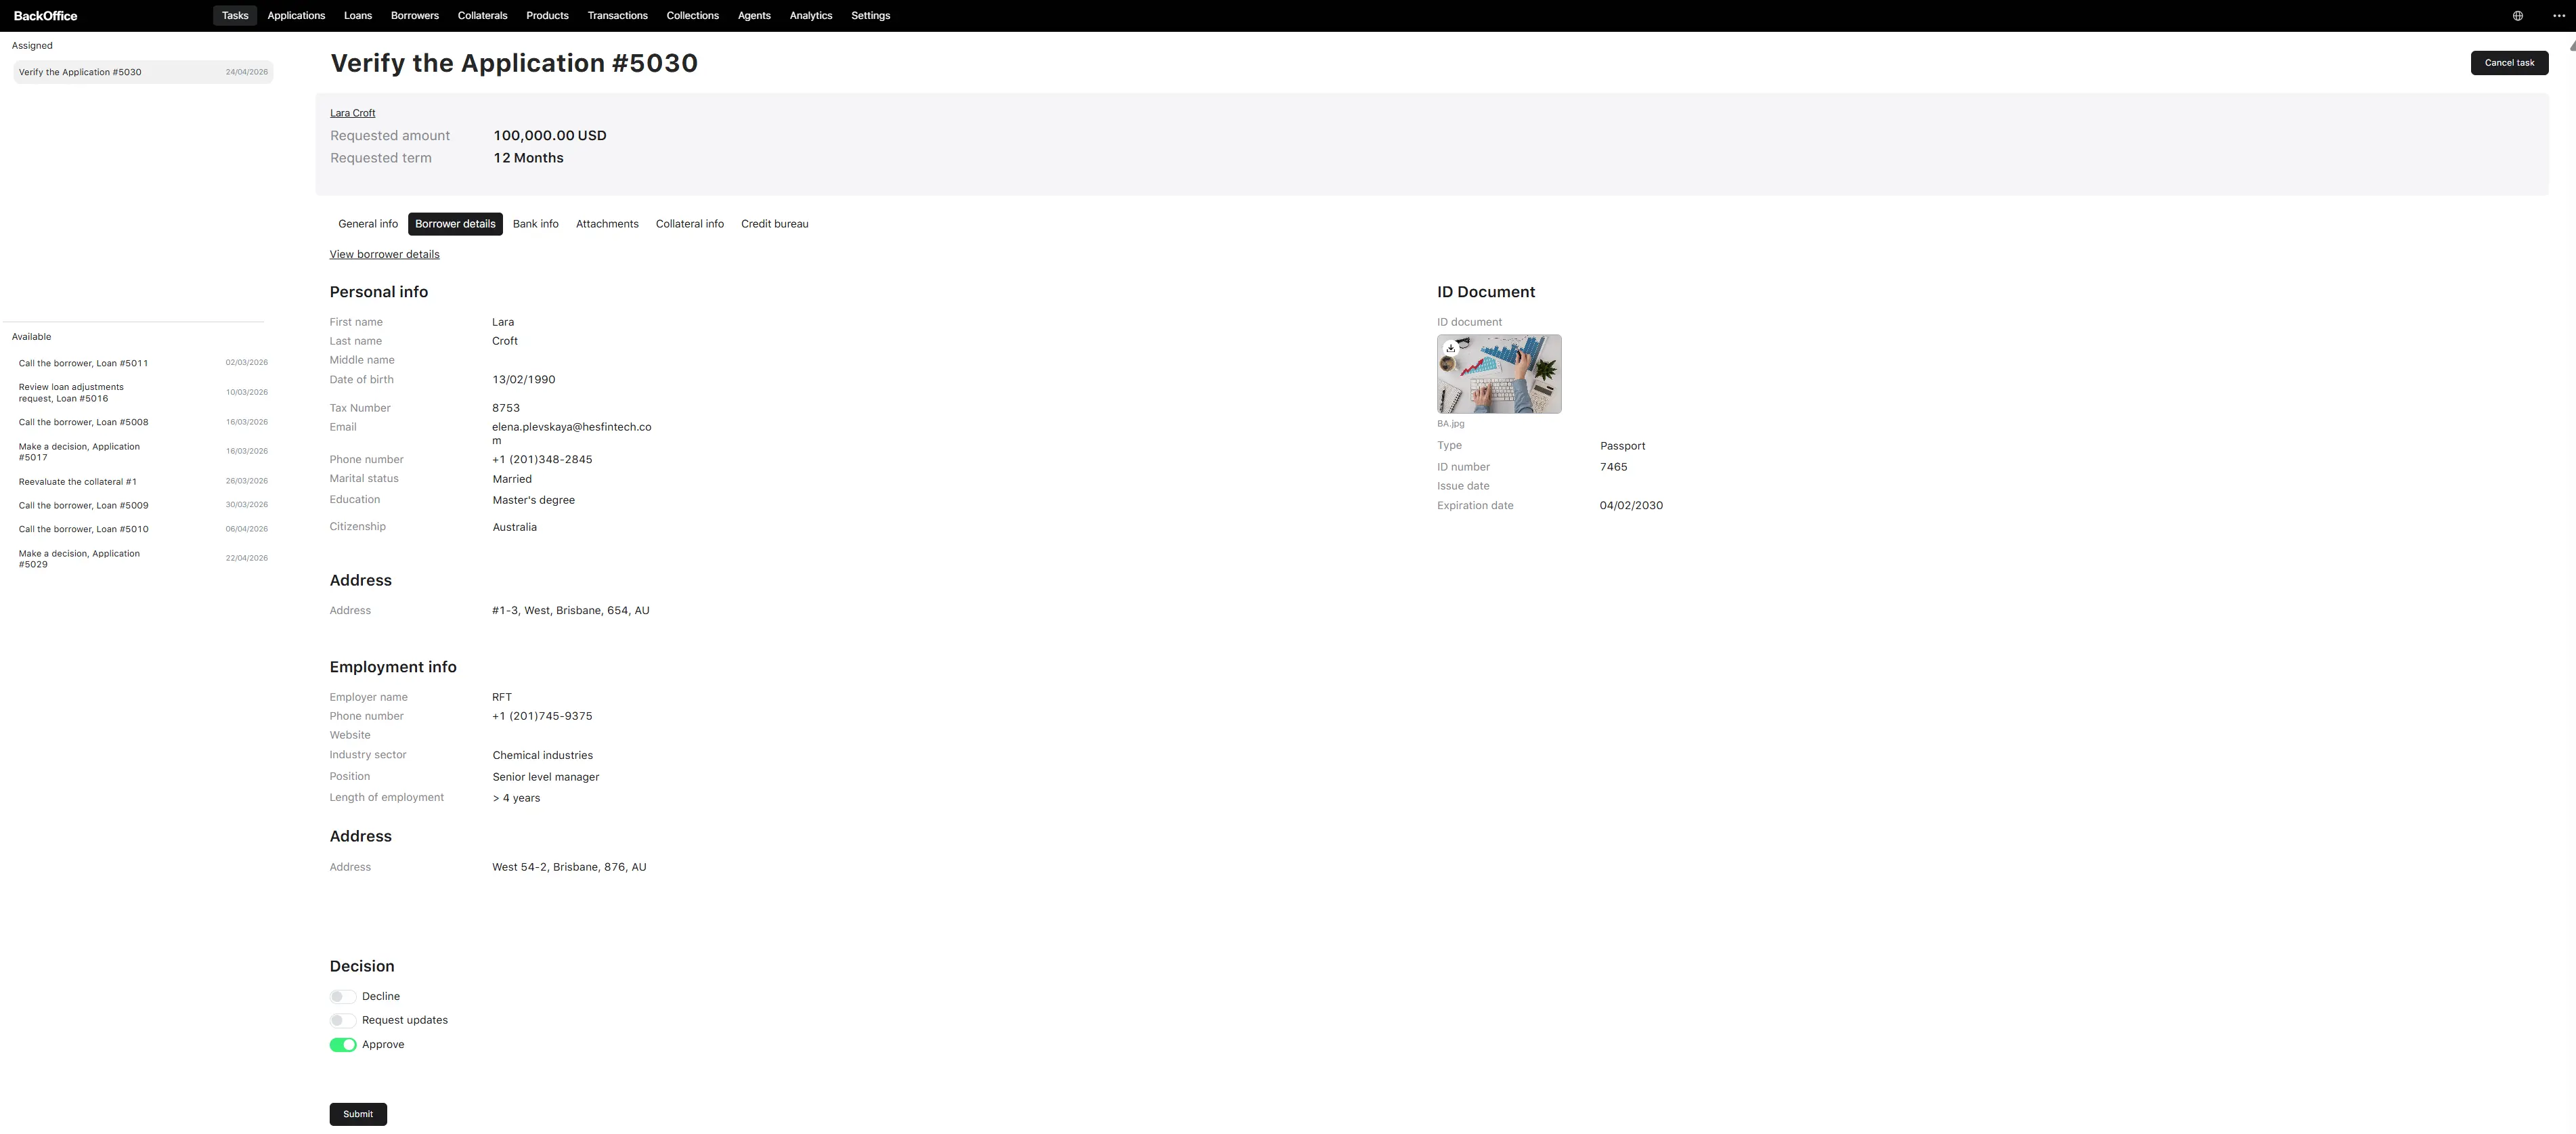The image size is (2576, 1134).
Task: Click the BA.jpg file name
Action: coord(1450,424)
